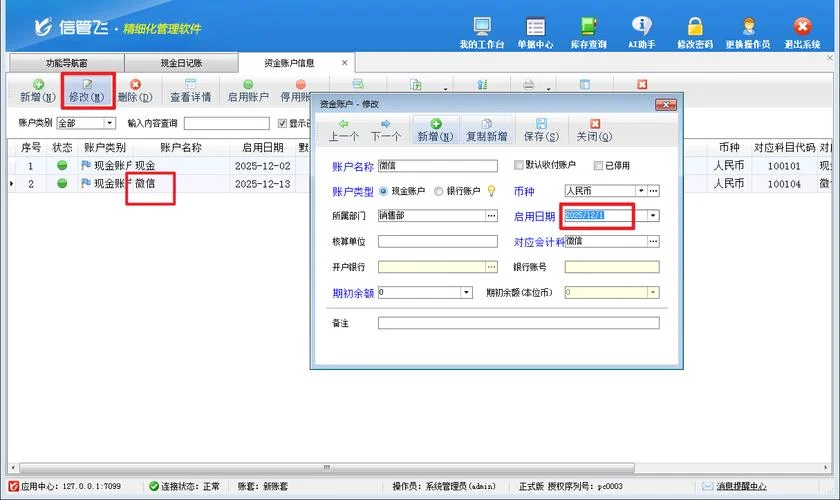Click ellipsis button in 开户银行 field

(x=491, y=267)
